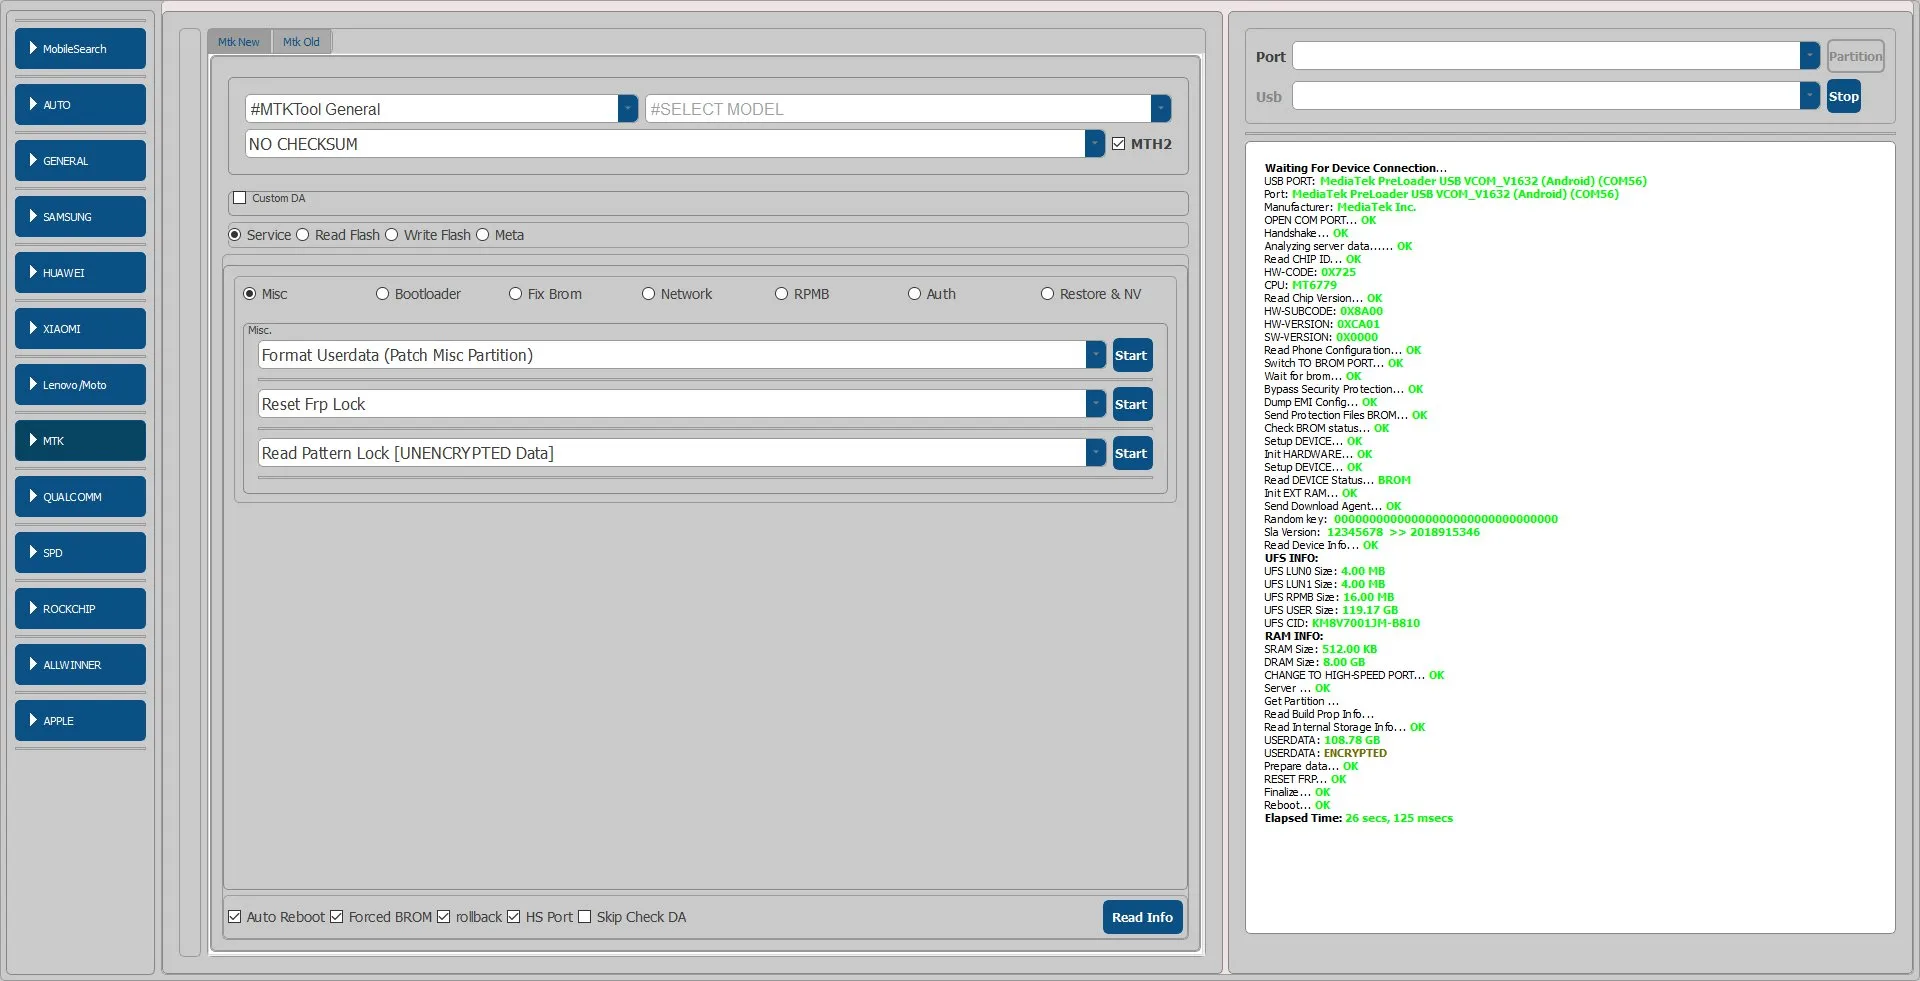Image resolution: width=1920 pixels, height=981 pixels.
Task: Open the MobileSearch sidebar section
Action: pos(80,49)
